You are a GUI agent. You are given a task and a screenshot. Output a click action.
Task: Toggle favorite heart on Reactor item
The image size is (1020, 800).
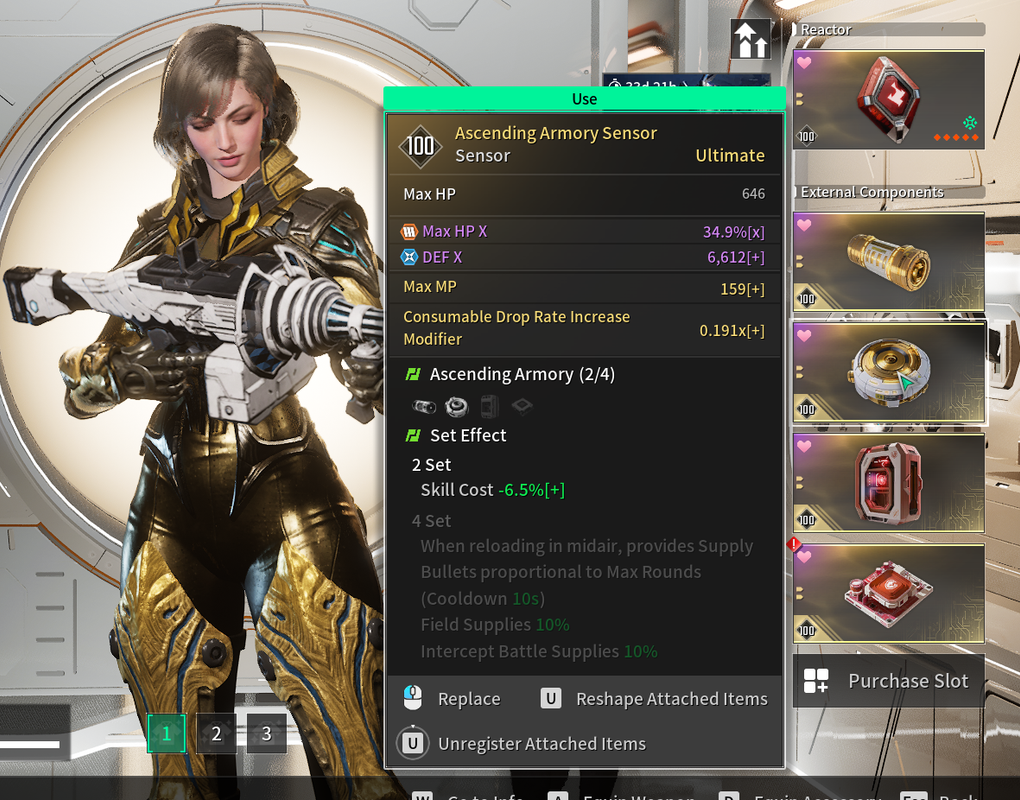coord(804,63)
